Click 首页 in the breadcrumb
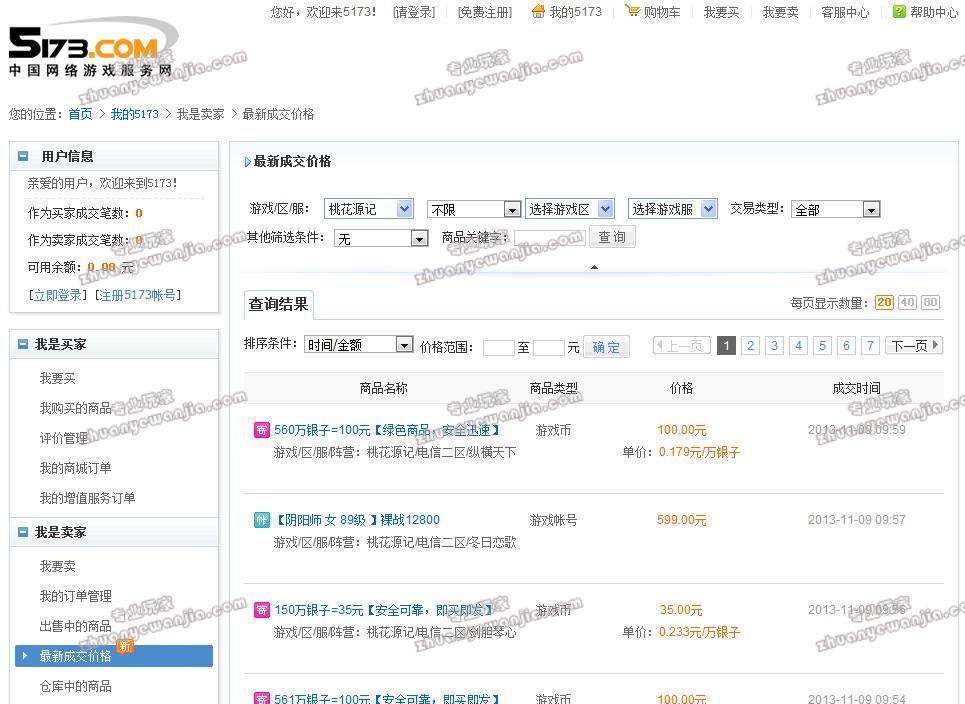 pos(80,114)
